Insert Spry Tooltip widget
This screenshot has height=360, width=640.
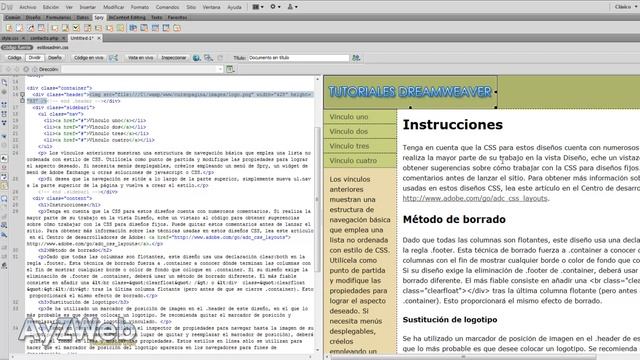click(x=177, y=28)
